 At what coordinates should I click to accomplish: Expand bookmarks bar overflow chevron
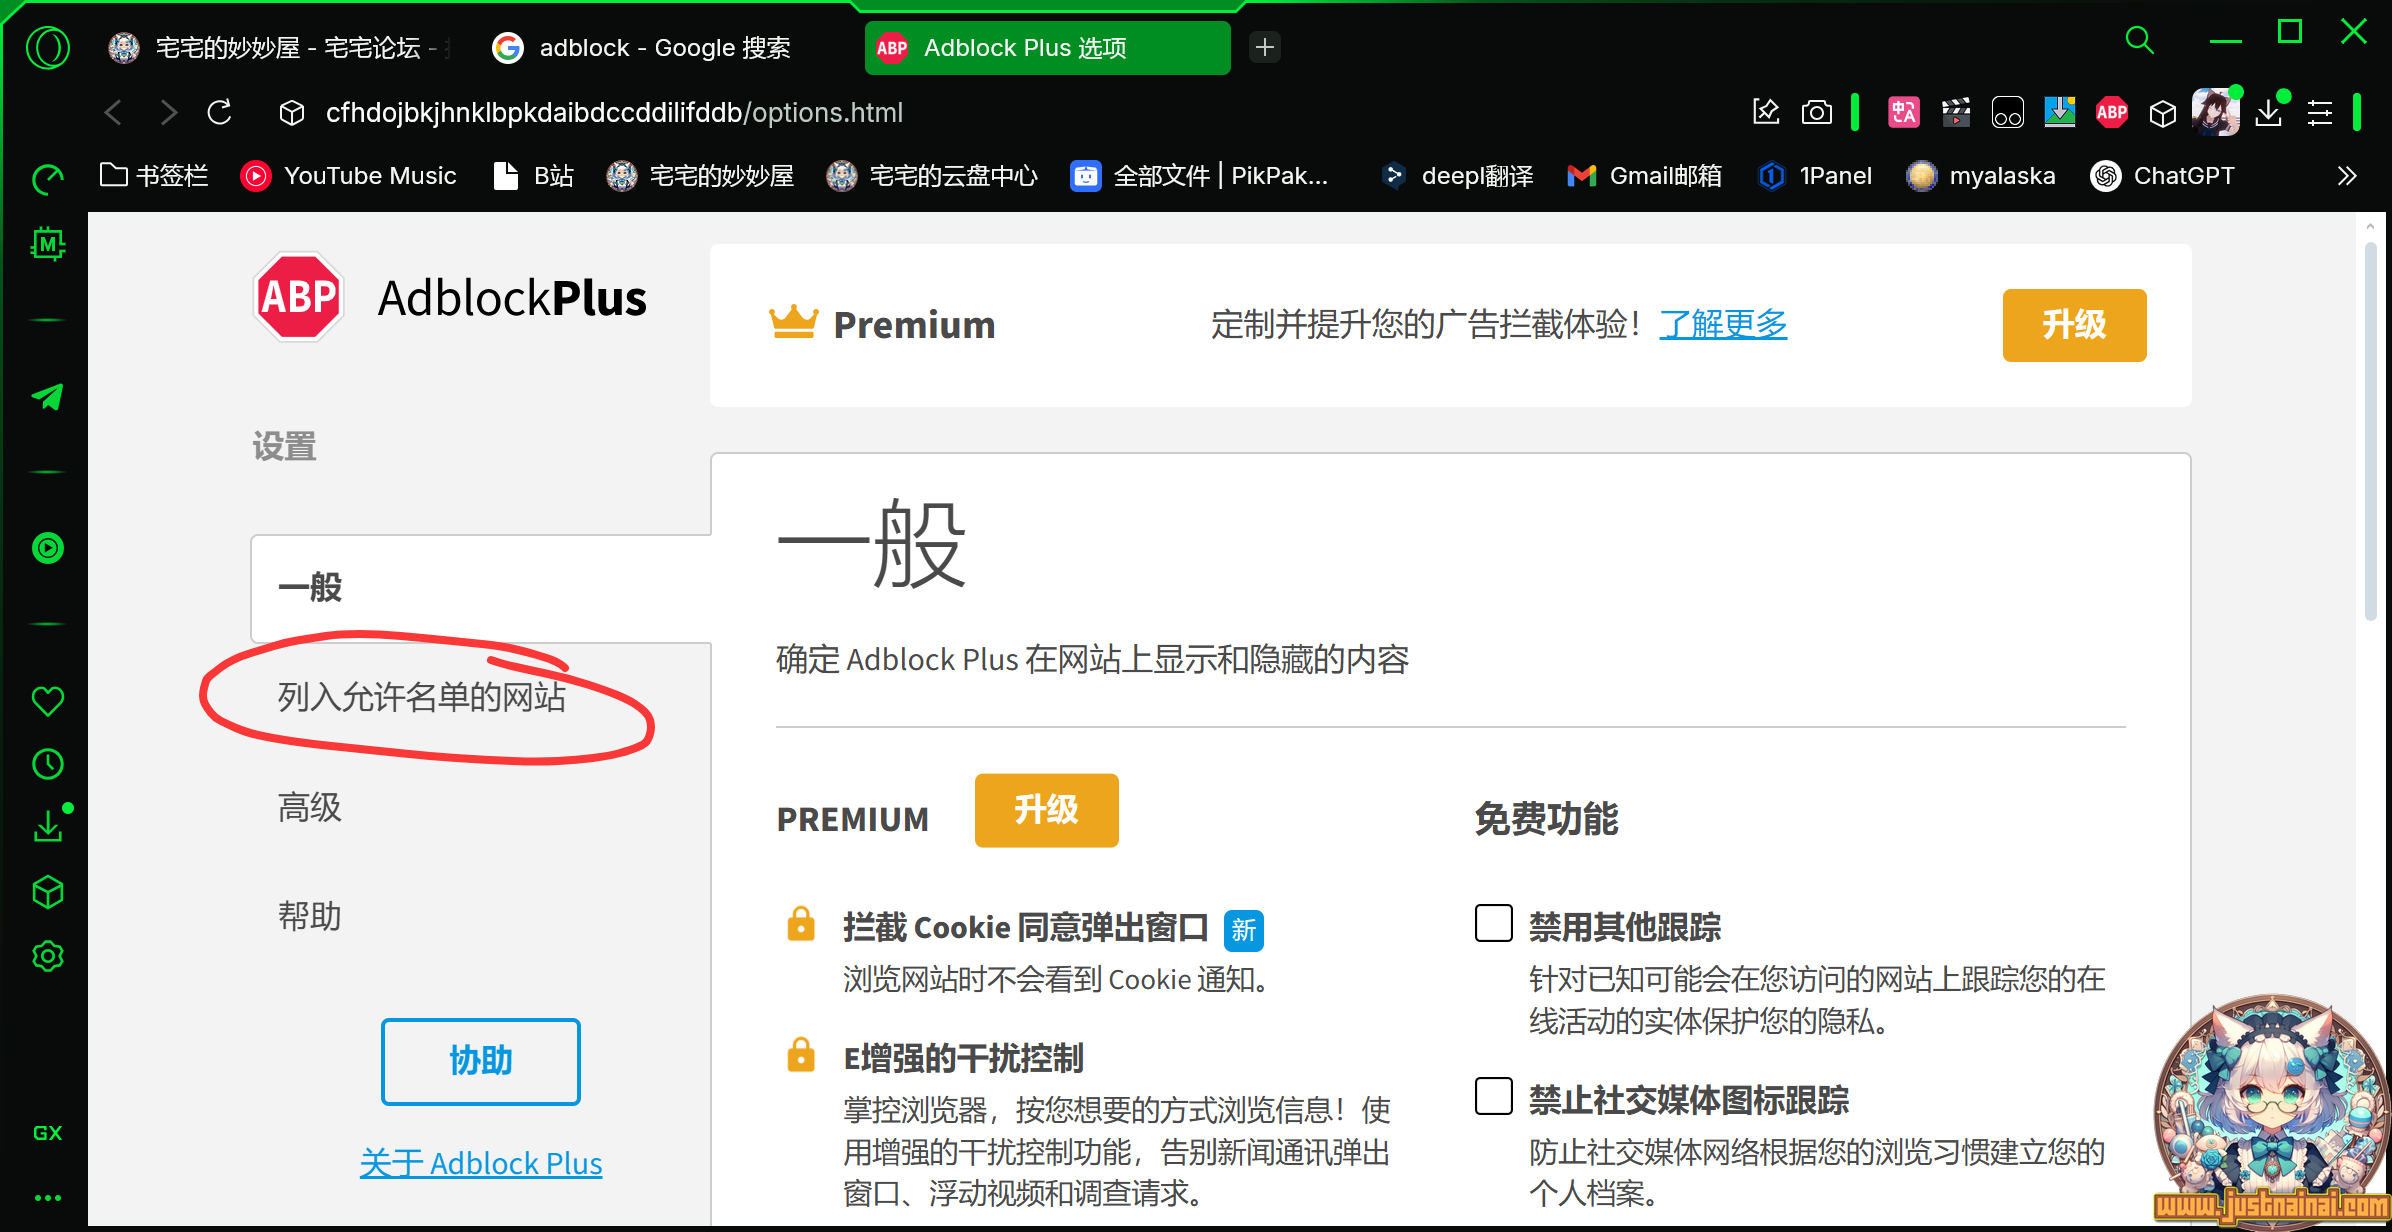click(x=2347, y=176)
